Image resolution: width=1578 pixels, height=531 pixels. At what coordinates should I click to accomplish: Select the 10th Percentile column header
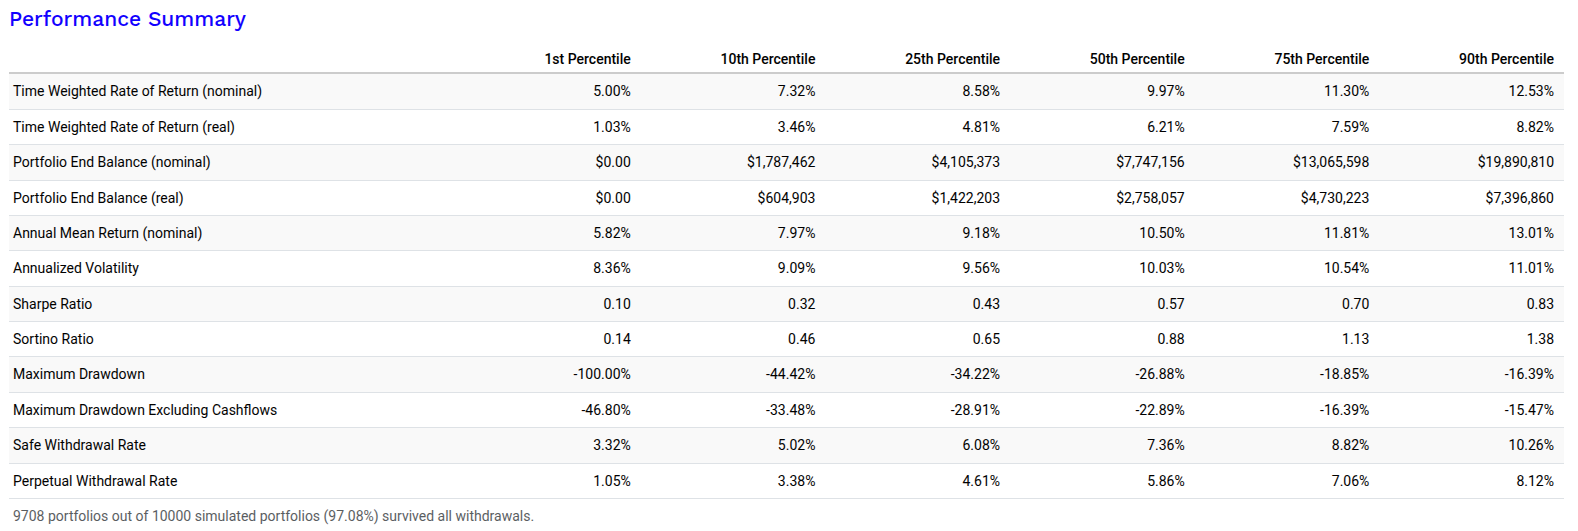[767, 59]
